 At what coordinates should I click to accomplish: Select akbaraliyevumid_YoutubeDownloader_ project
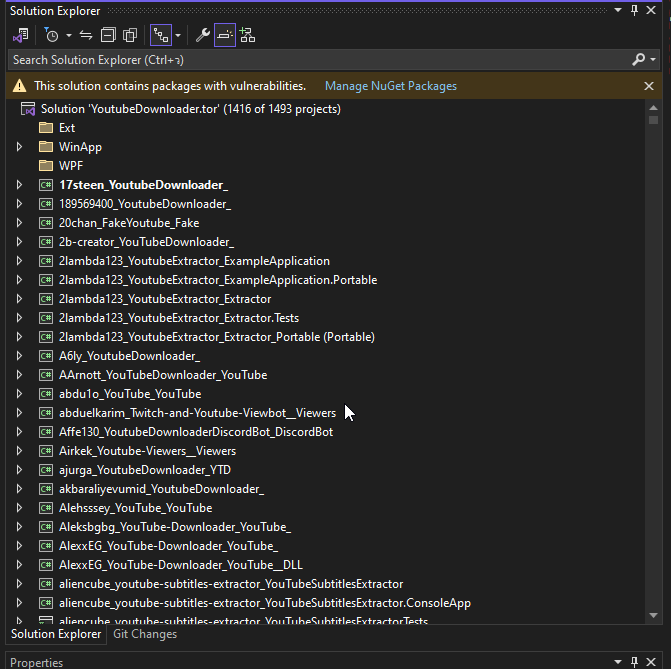click(x=161, y=489)
